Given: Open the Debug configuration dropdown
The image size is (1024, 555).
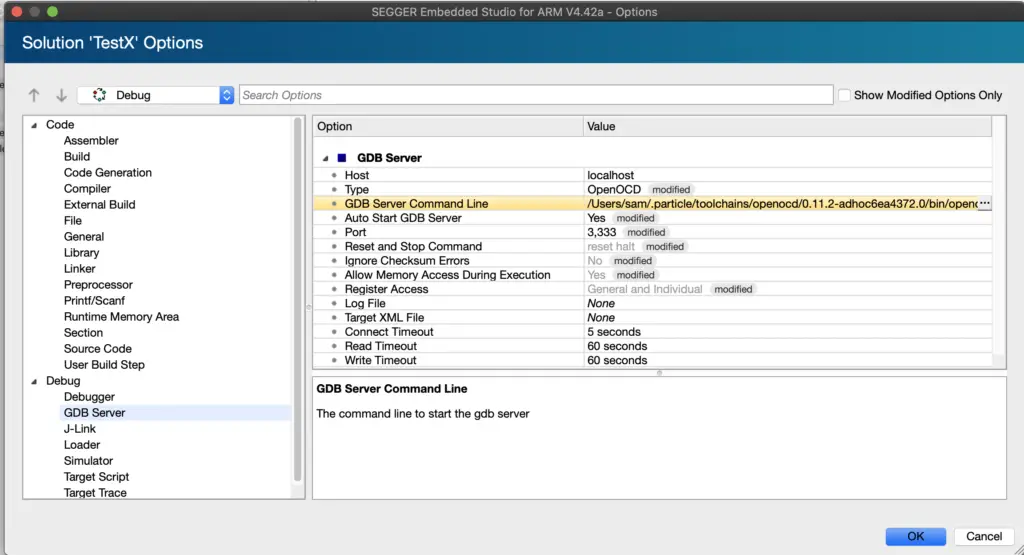Looking at the screenshot, I should (x=155, y=95).
